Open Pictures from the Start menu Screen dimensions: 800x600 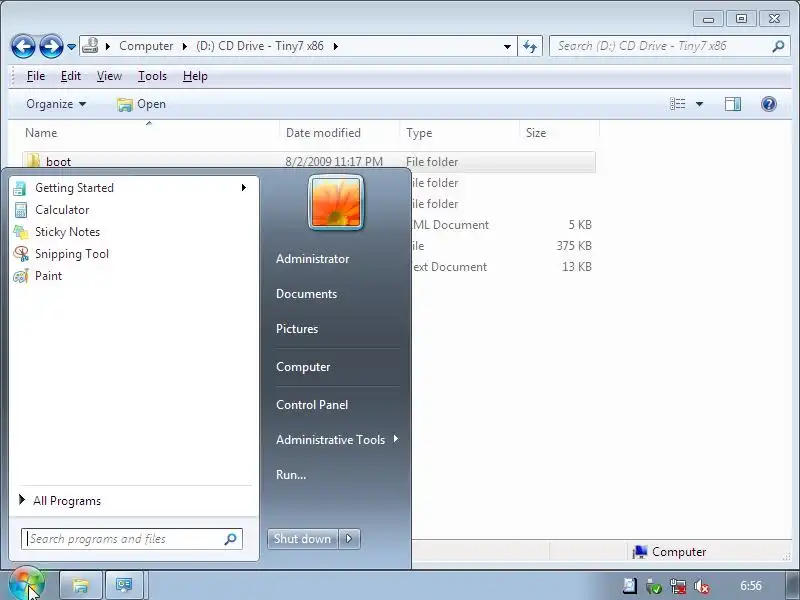pos(297,329)
